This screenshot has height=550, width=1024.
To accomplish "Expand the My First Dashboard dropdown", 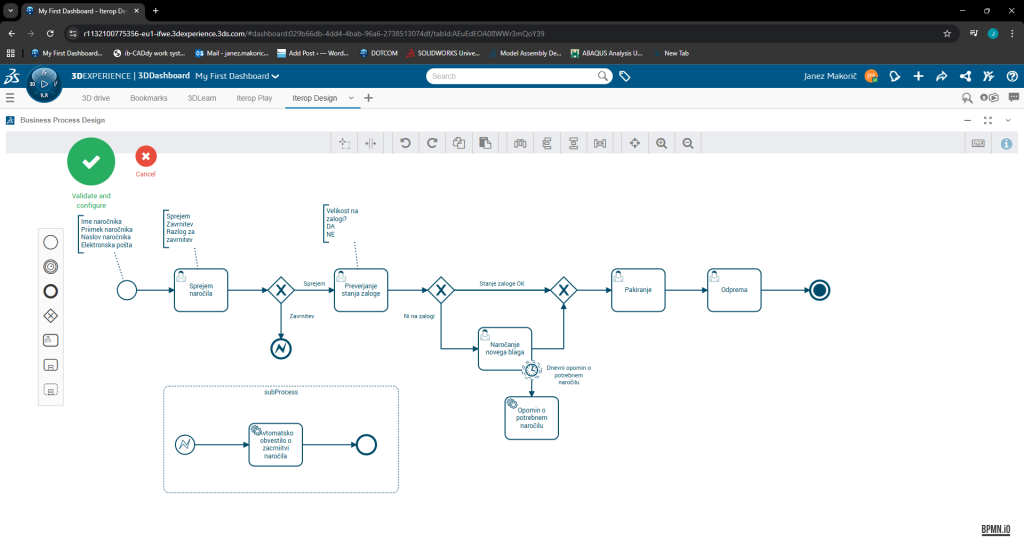I will tap(275, 76).
